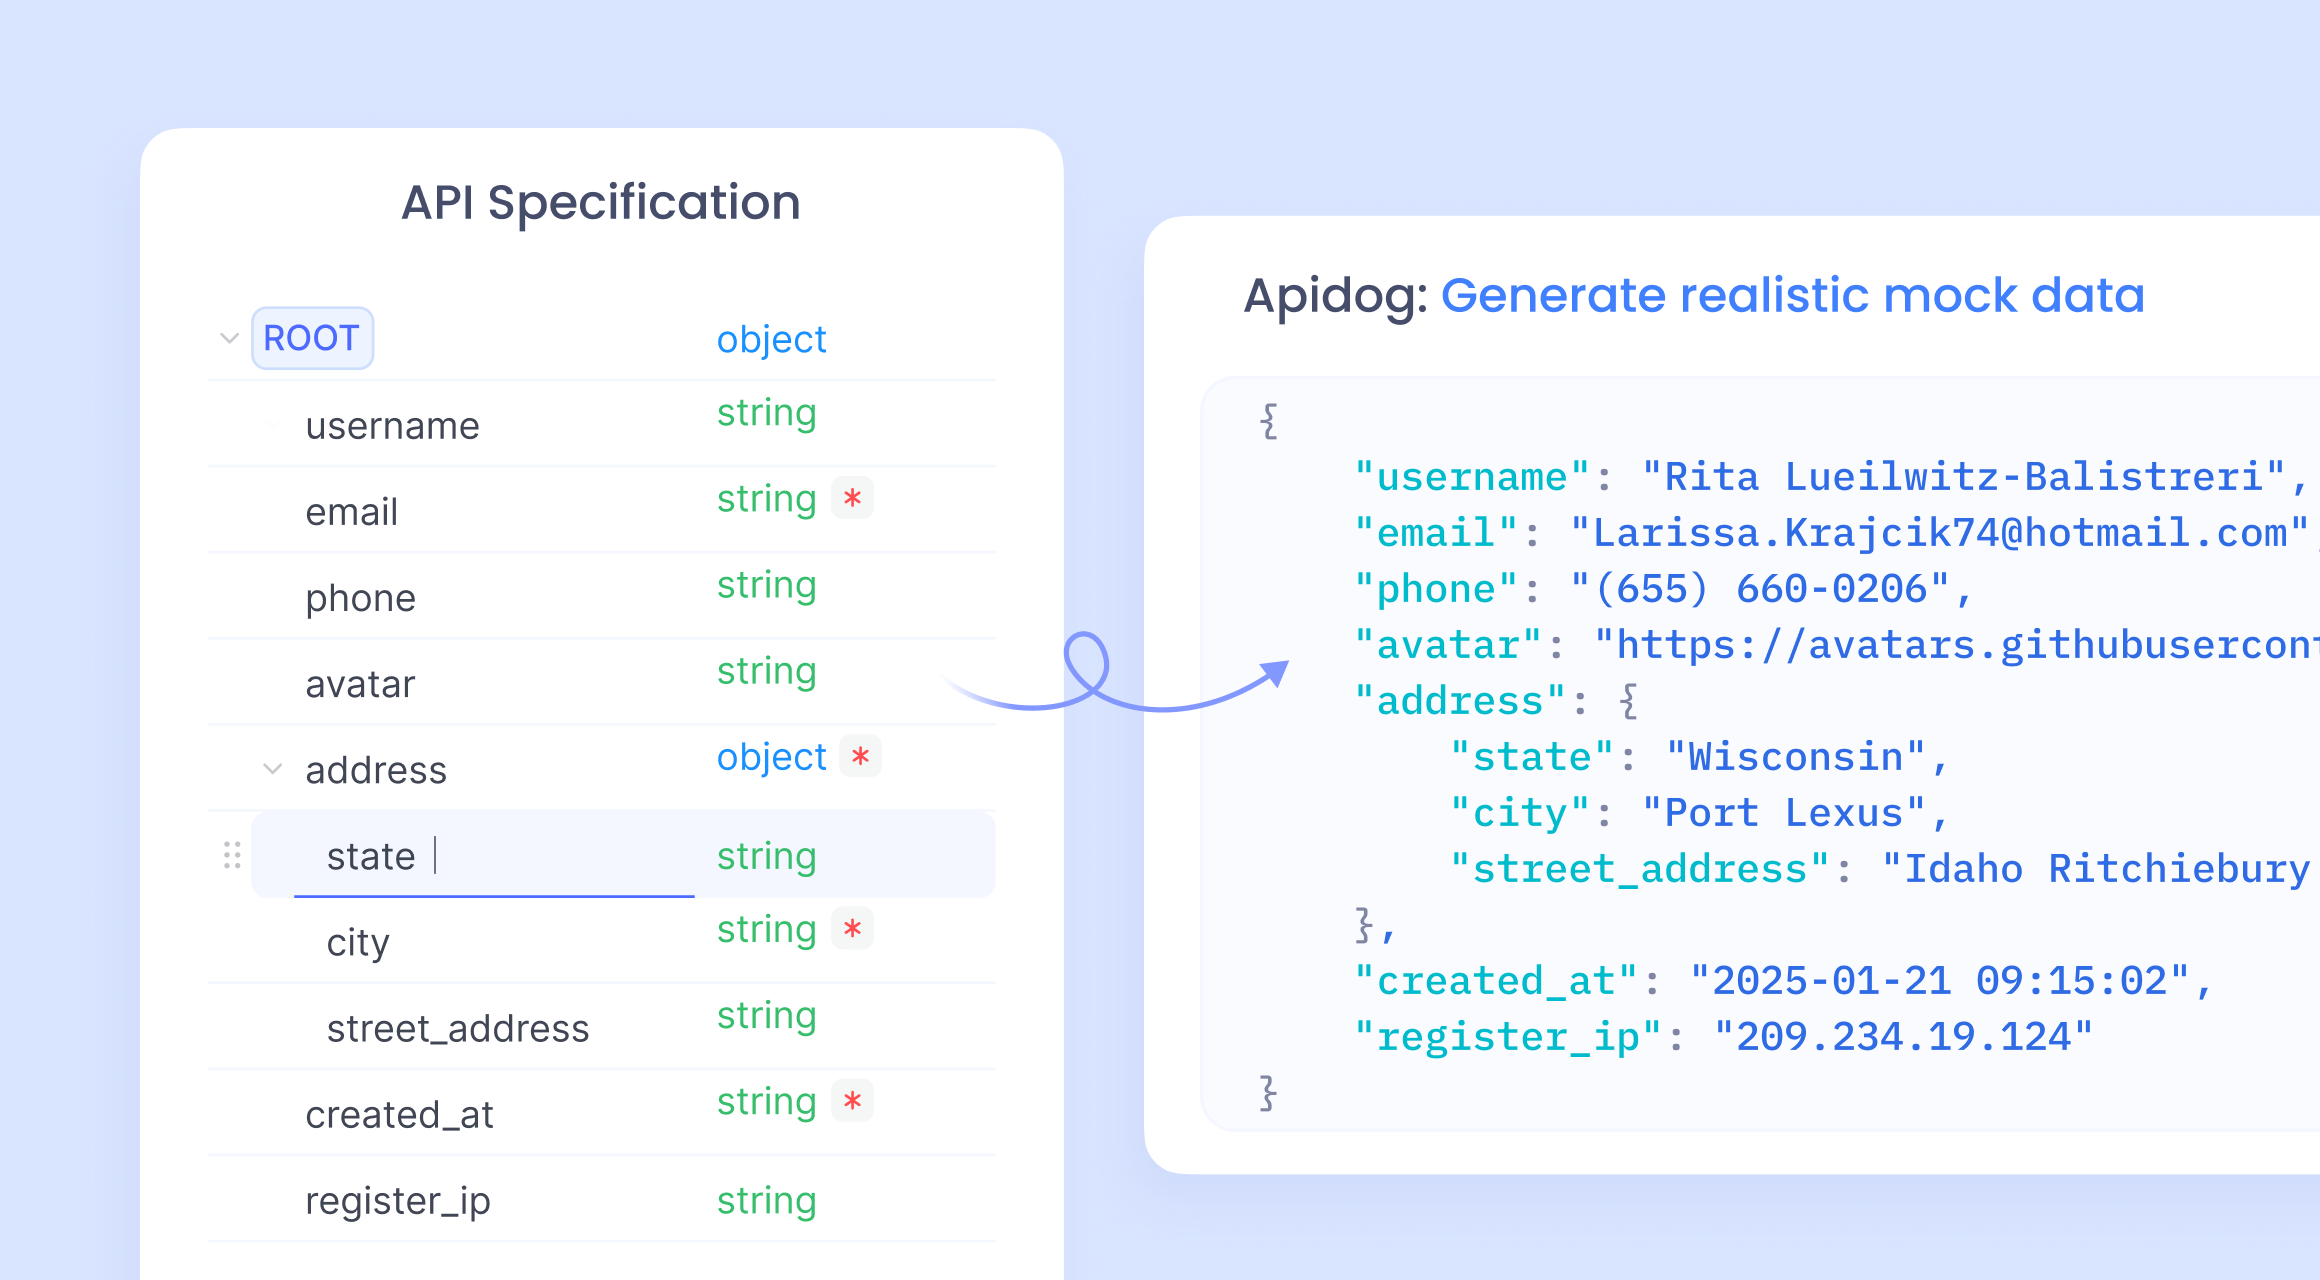Select the avatar field name
Image resolution: width=2320 pixels, height=1280 pixels.
tap(360, 684)
